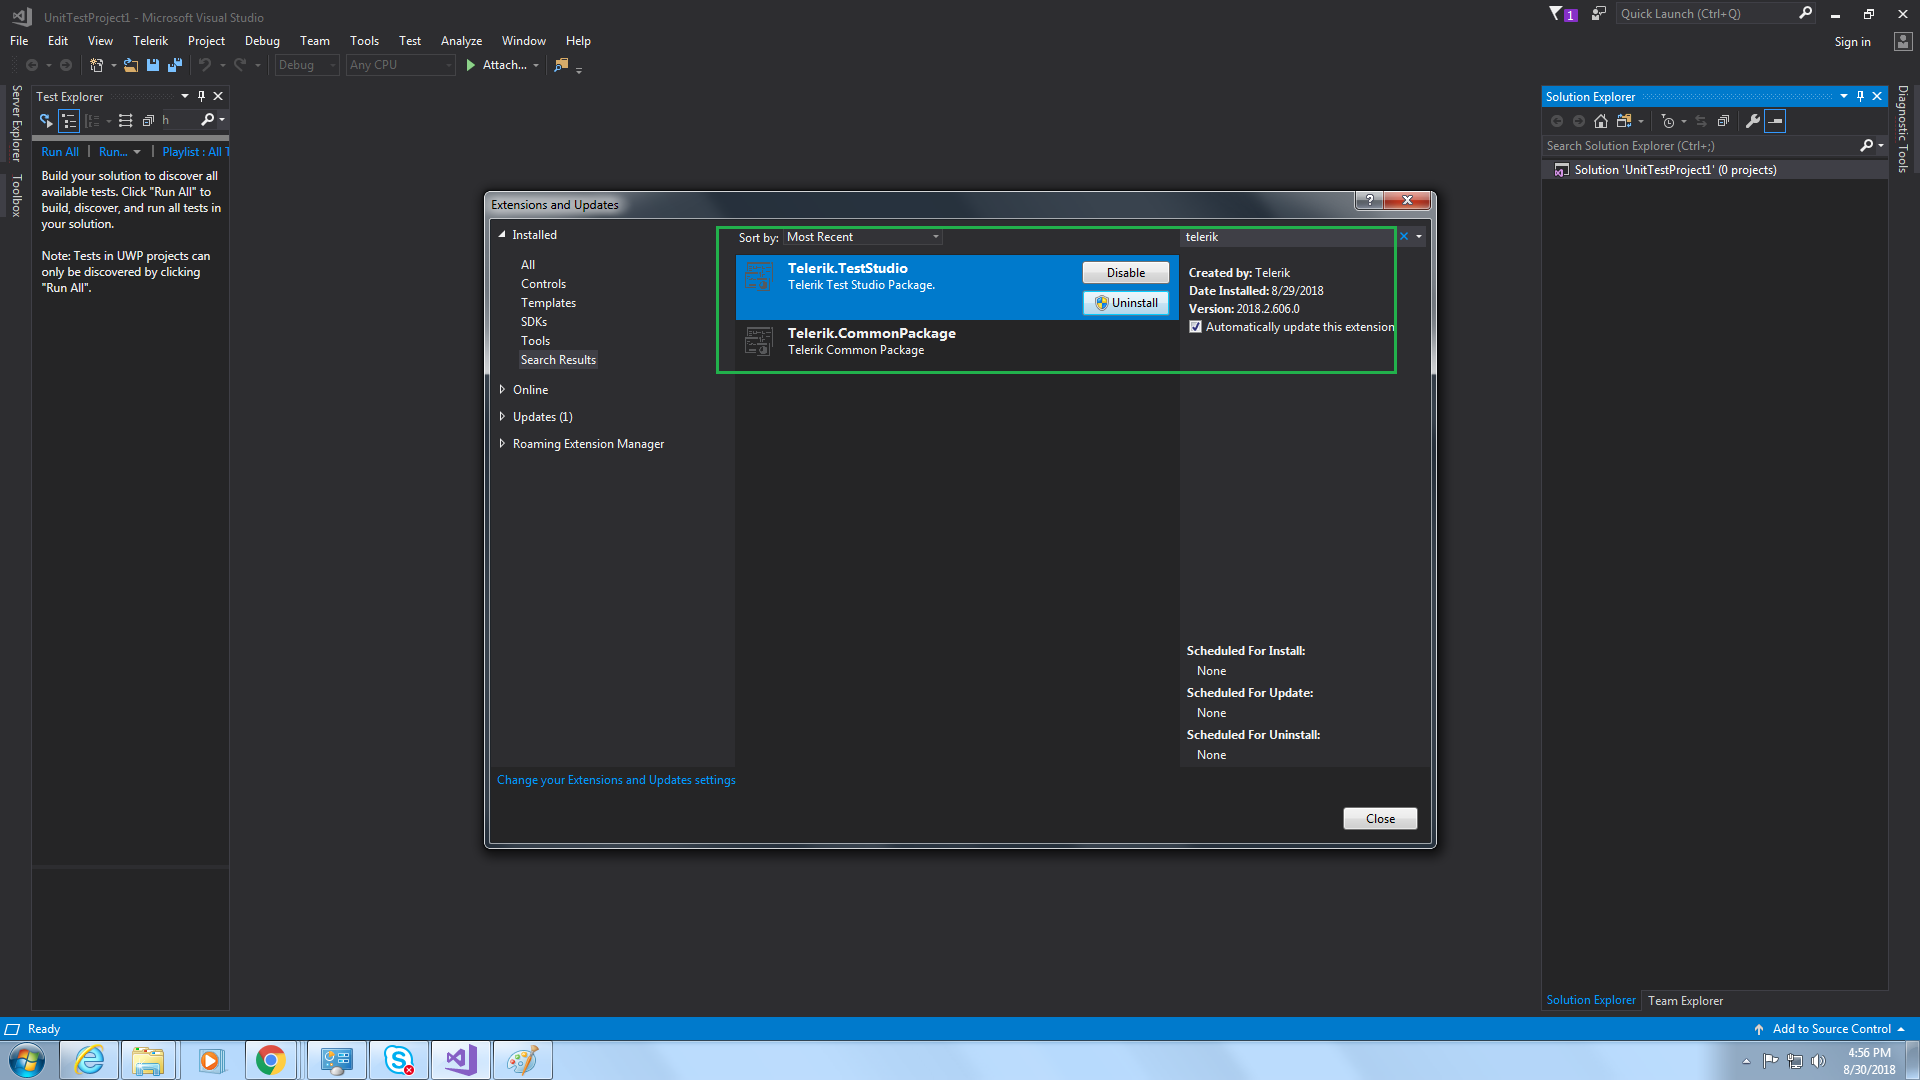Close the Extensions and Updates dialog

[1380, 819]
